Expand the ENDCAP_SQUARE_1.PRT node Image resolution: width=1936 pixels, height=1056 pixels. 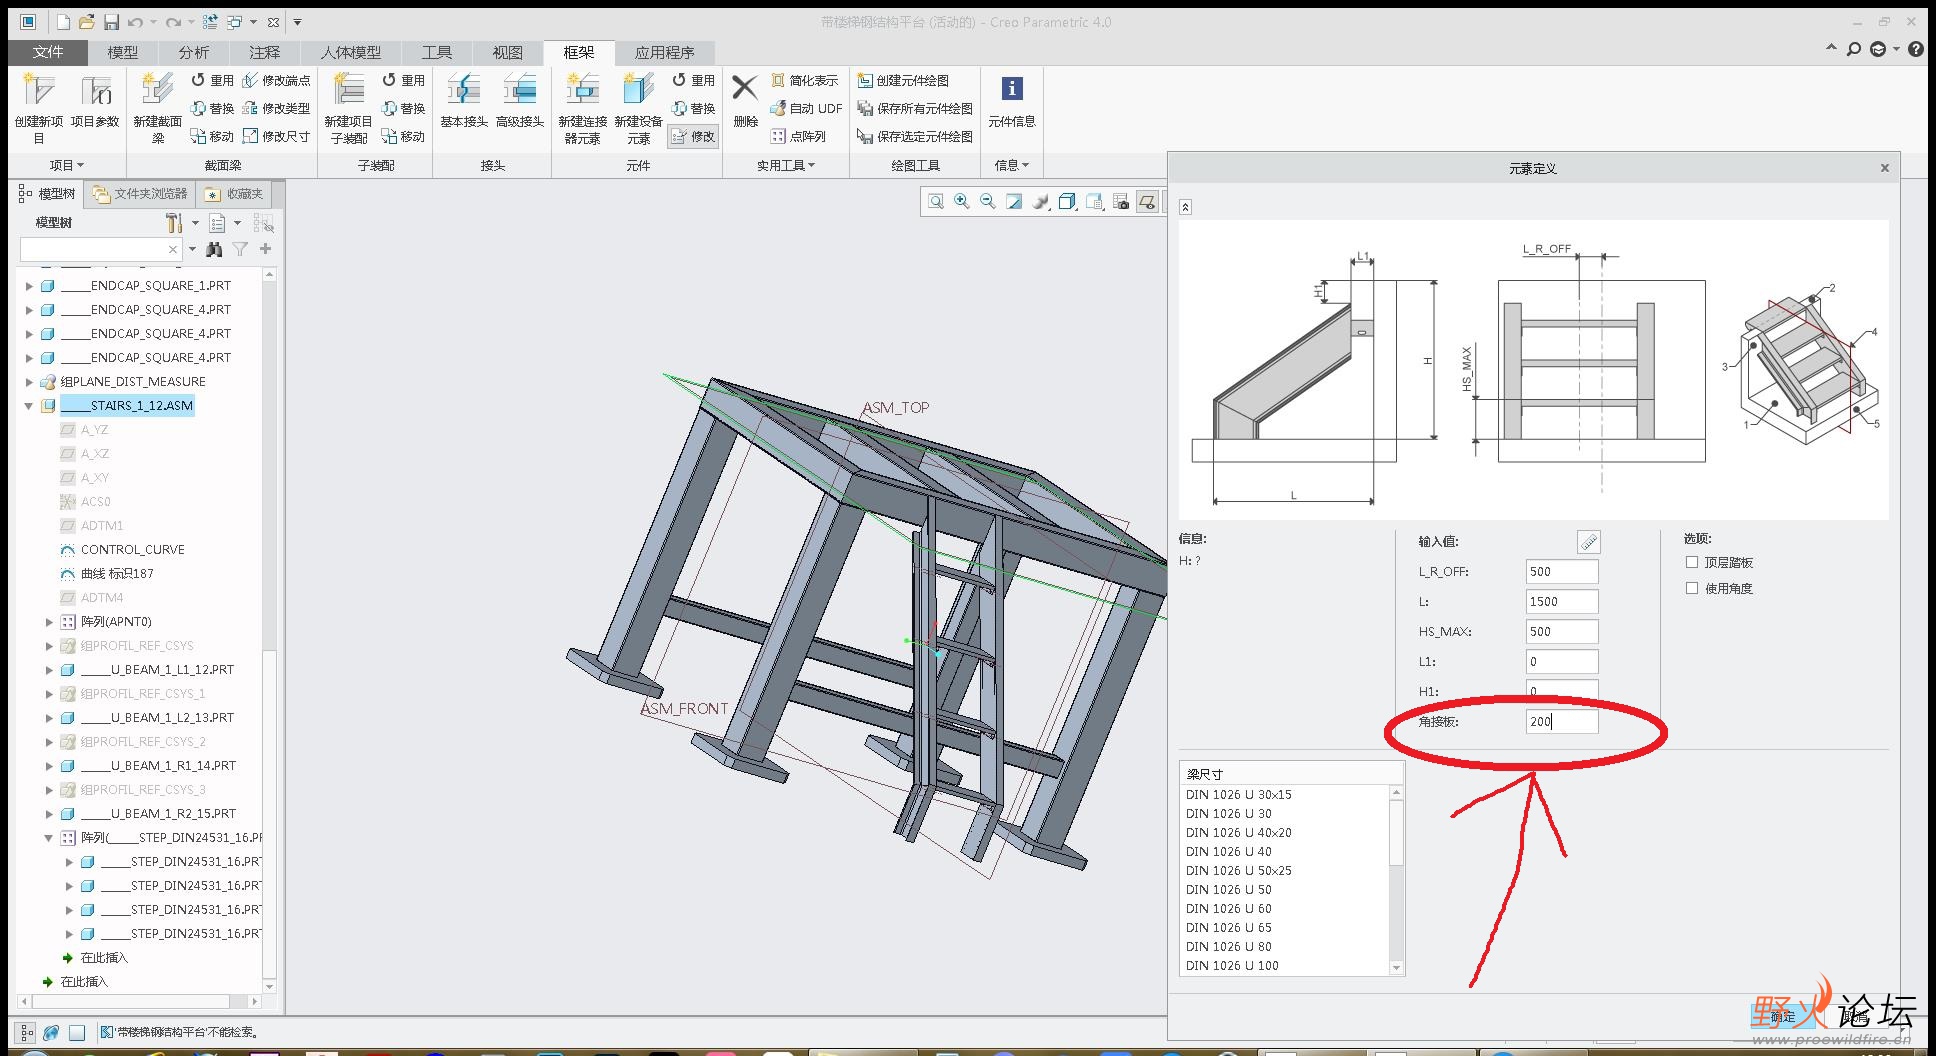[29, 286]
